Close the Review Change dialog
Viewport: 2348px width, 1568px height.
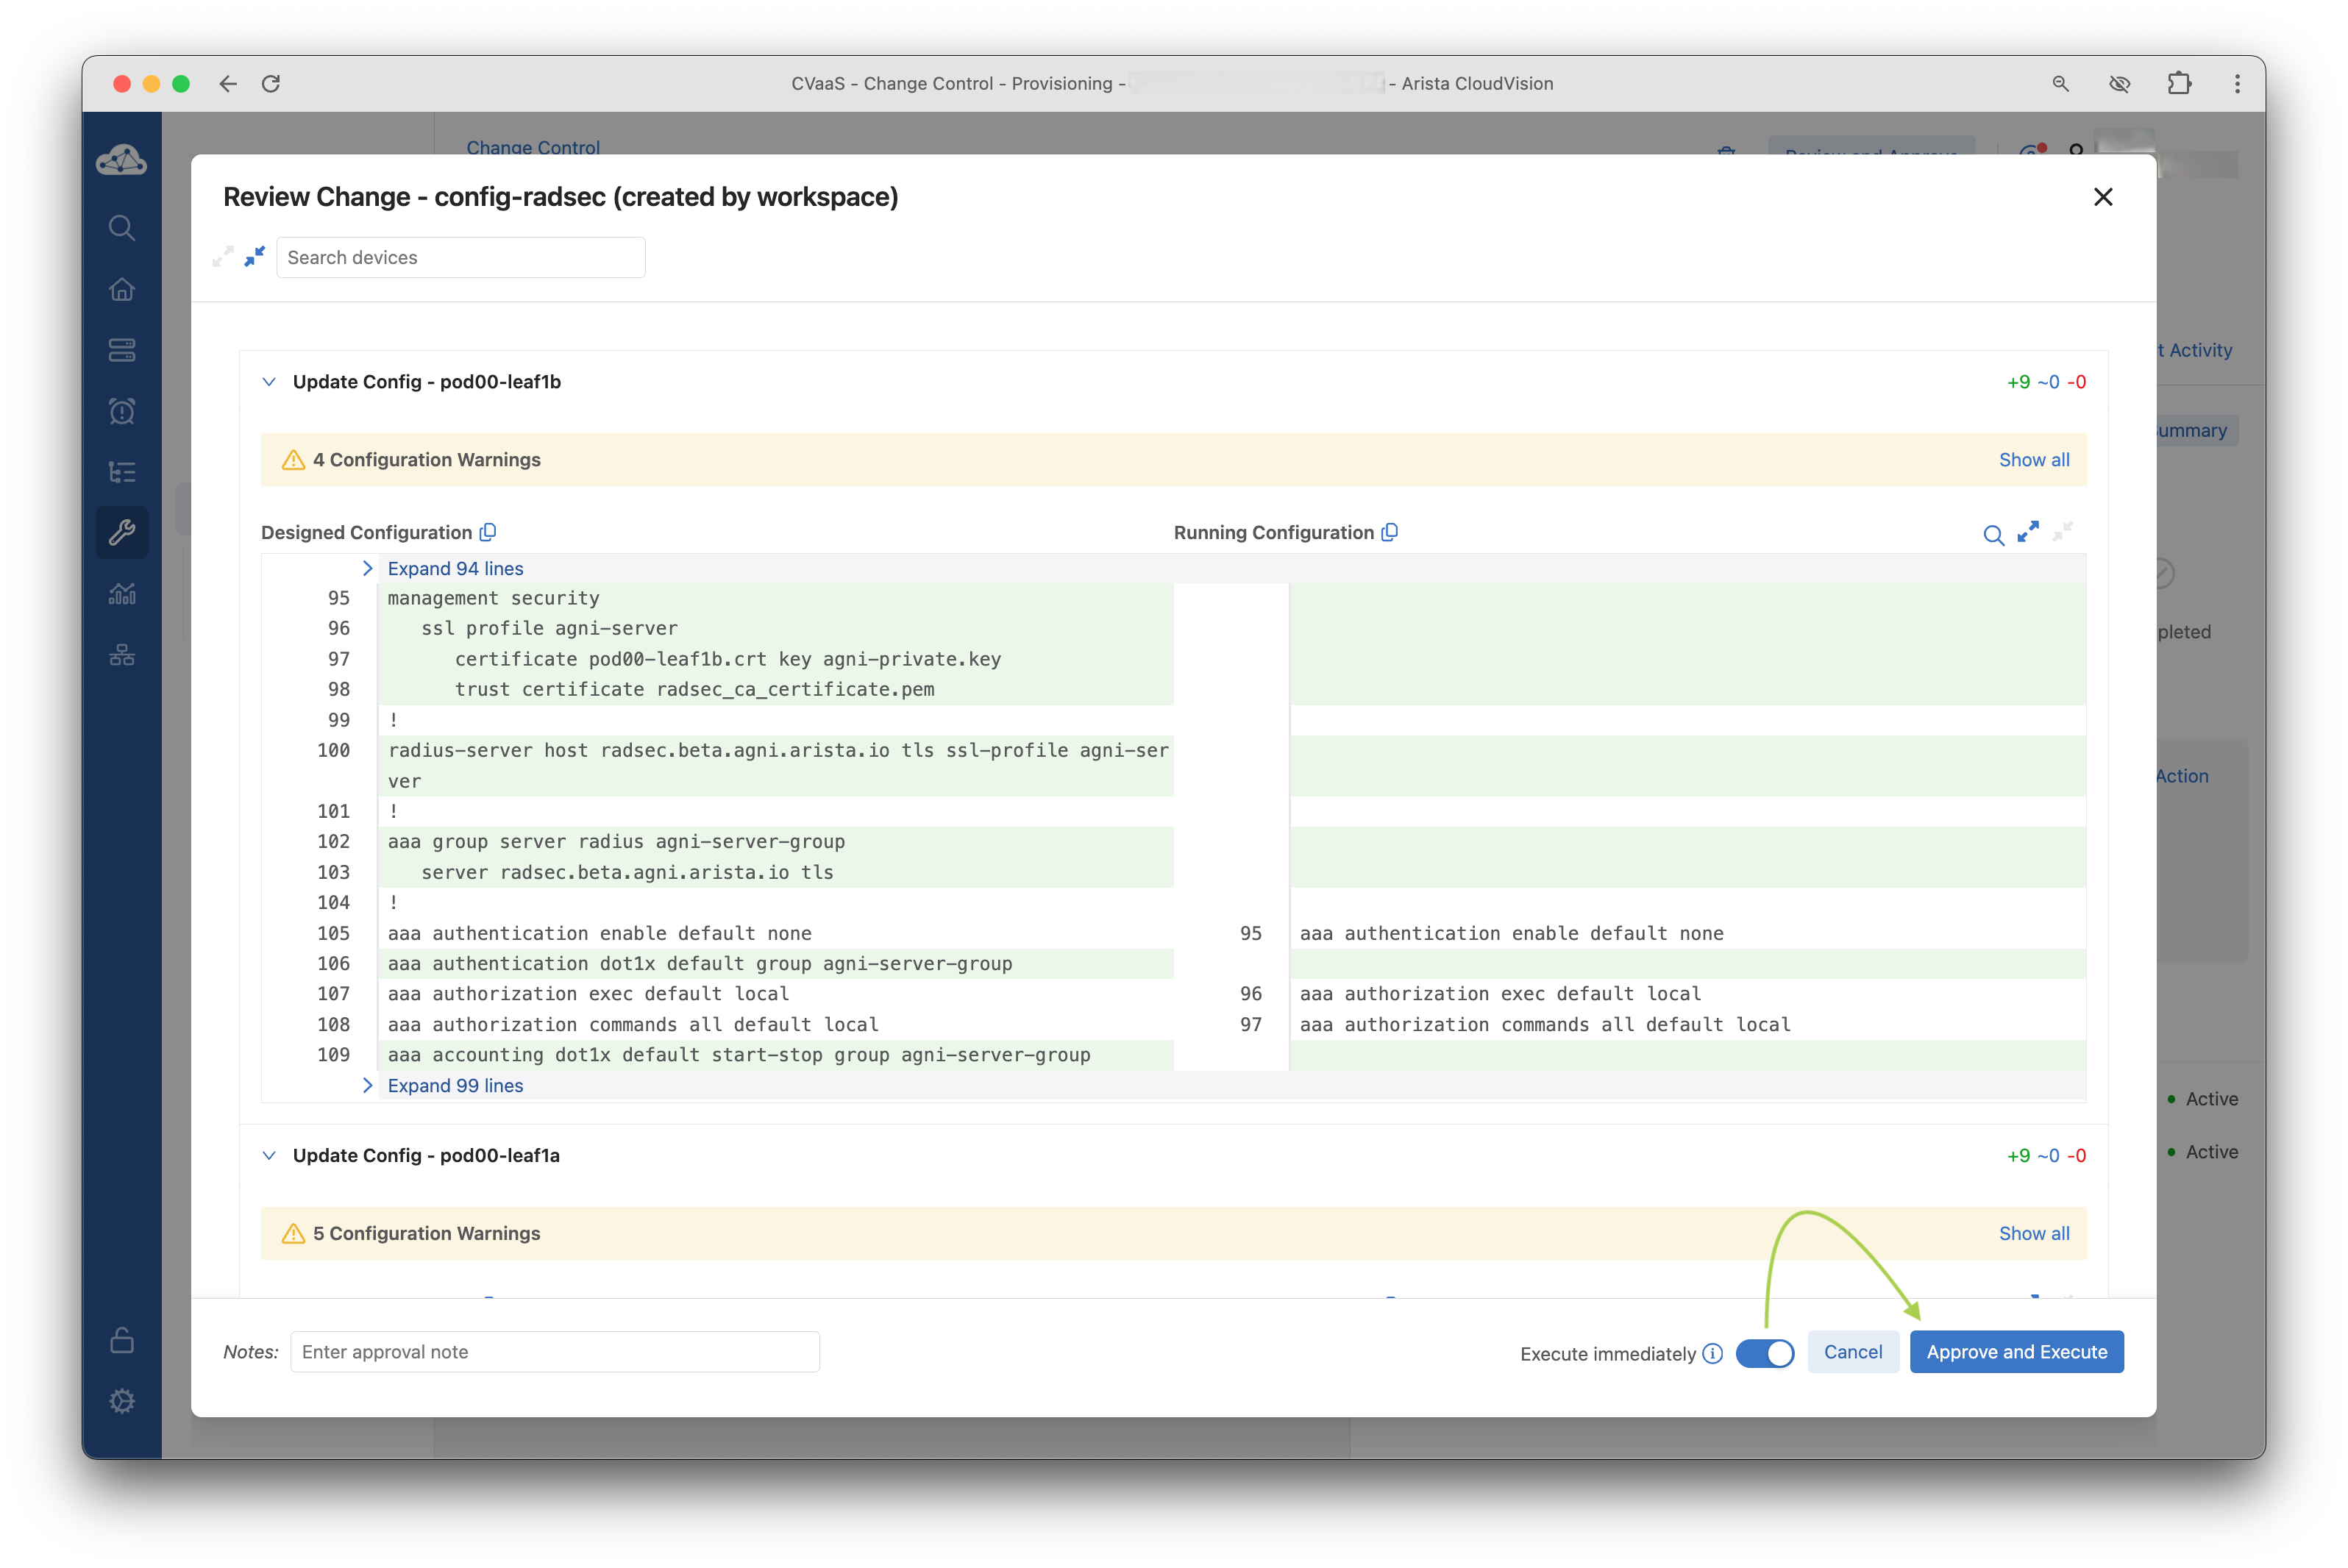pyautogui.click(x=2103, y=197)
